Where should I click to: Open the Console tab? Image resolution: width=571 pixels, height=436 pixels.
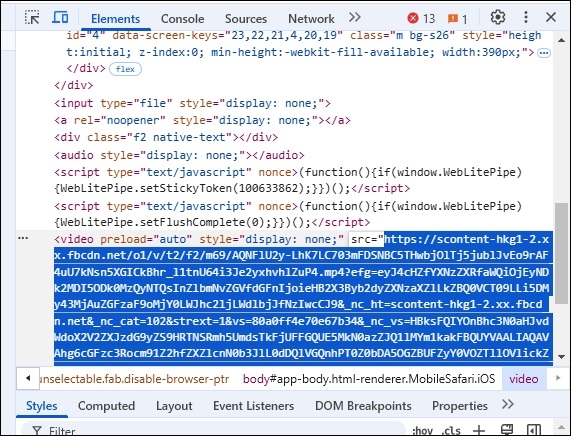tap(182, 19)
